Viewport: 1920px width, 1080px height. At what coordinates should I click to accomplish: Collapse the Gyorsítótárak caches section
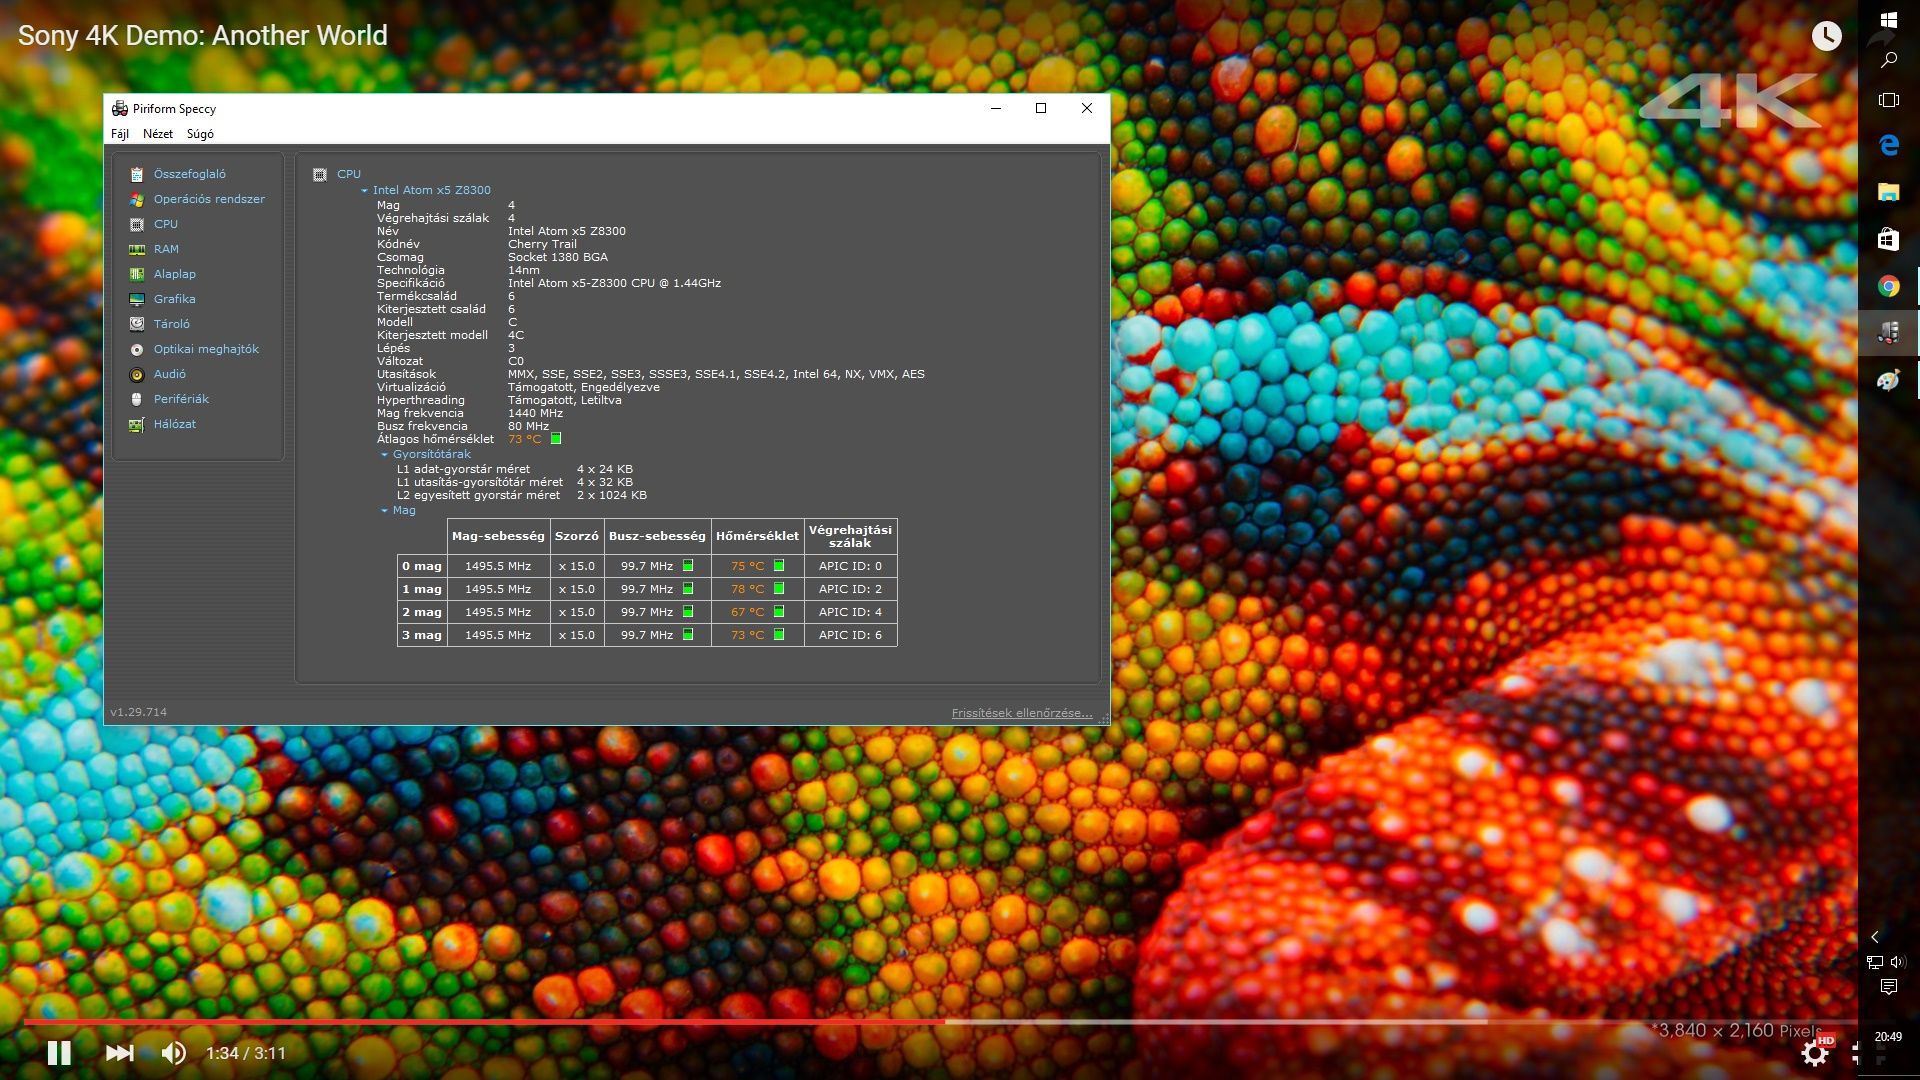coord(384,454)
